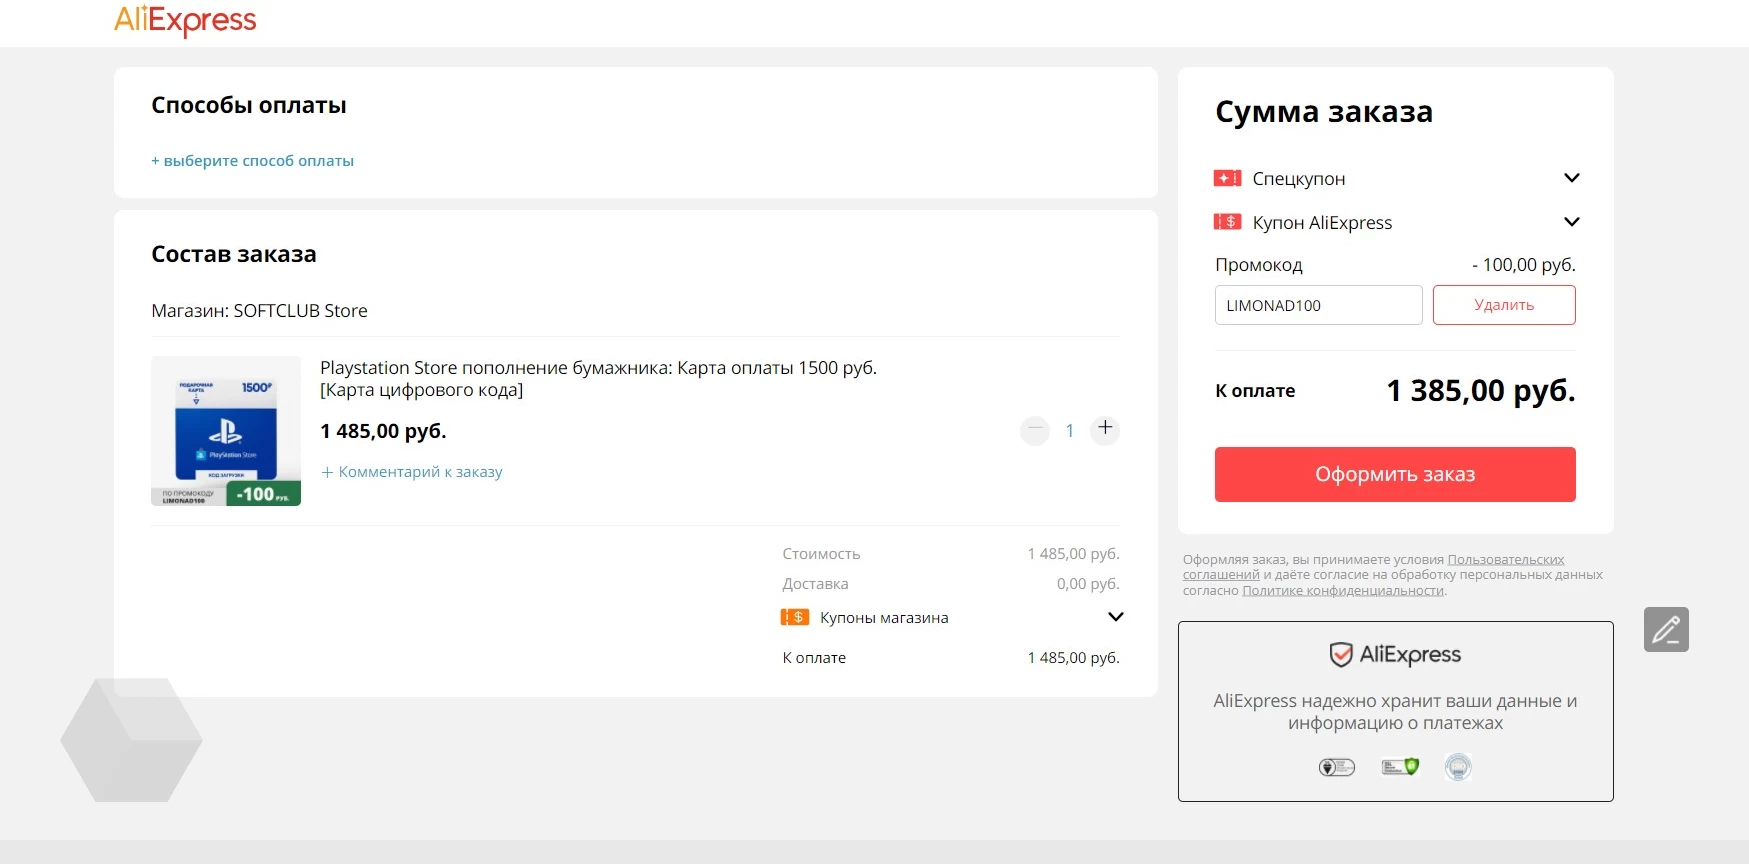Click the Сумма заказа heading

coord(1324,112)
